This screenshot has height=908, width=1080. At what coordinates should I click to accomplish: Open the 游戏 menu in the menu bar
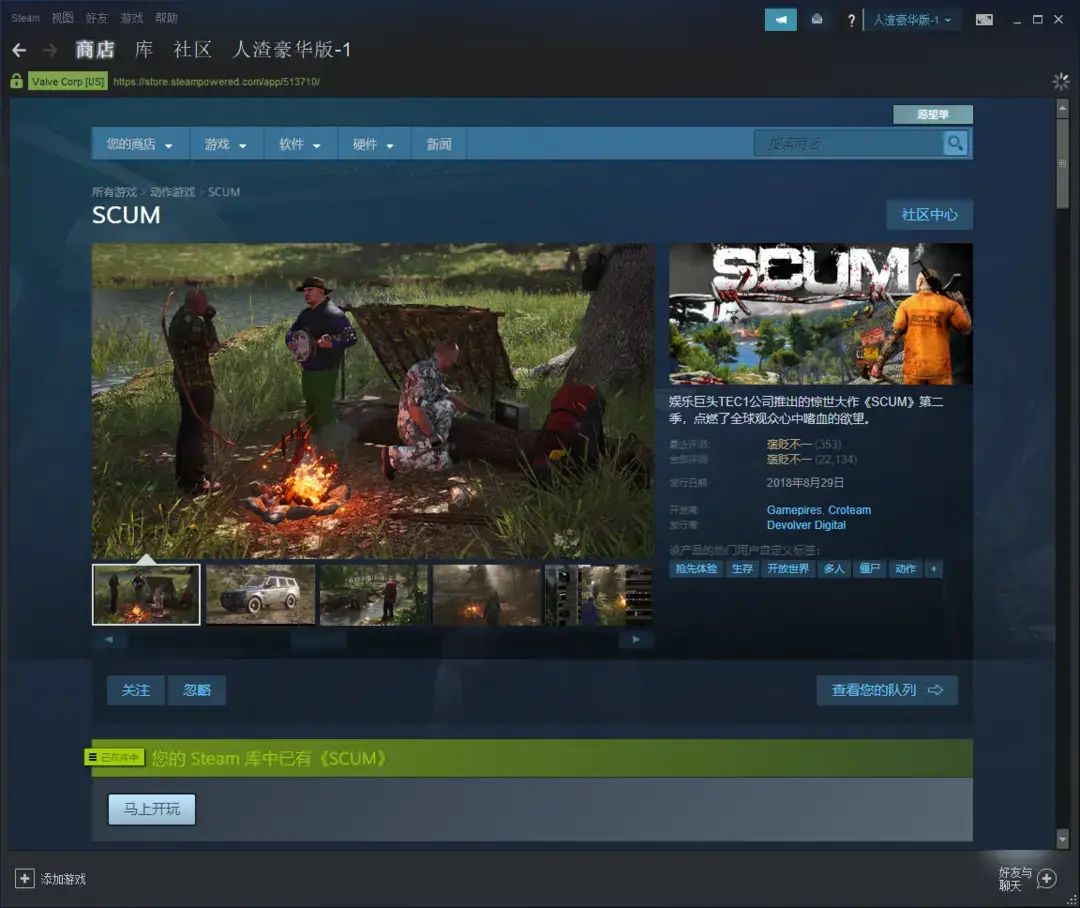point(132,18)
